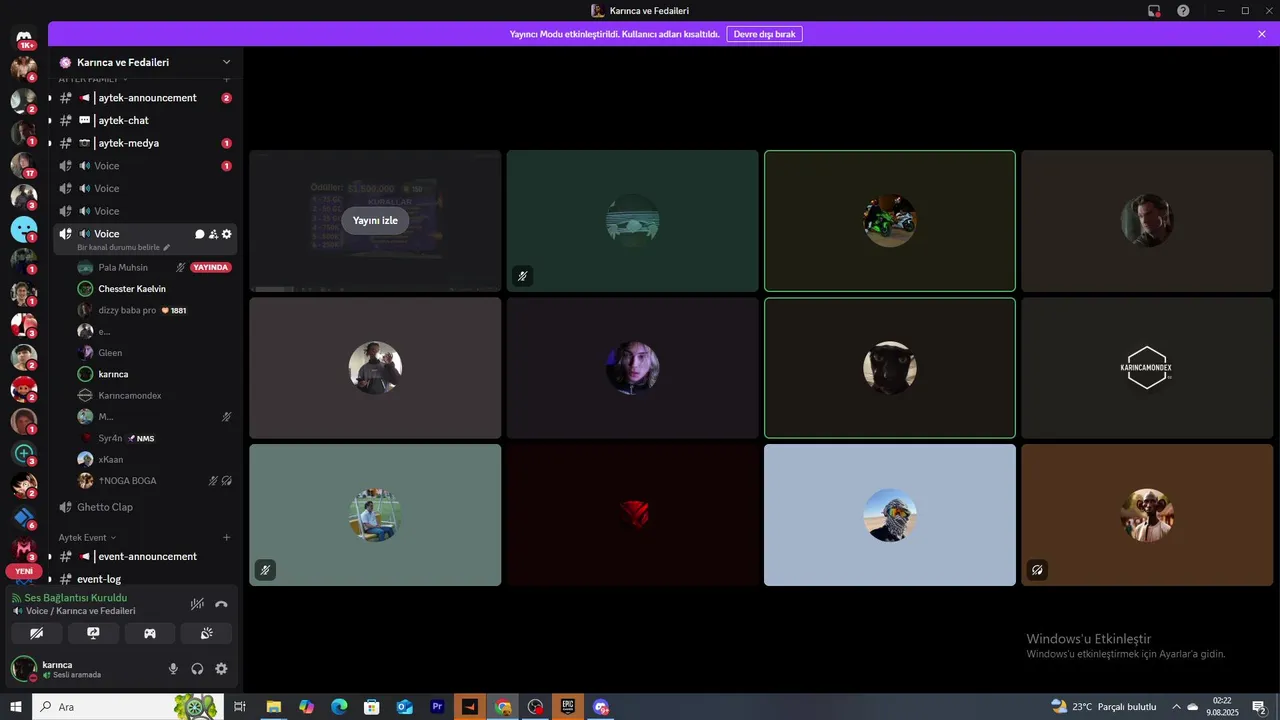Select the red diamond avatar video tile

coord(632,515)
